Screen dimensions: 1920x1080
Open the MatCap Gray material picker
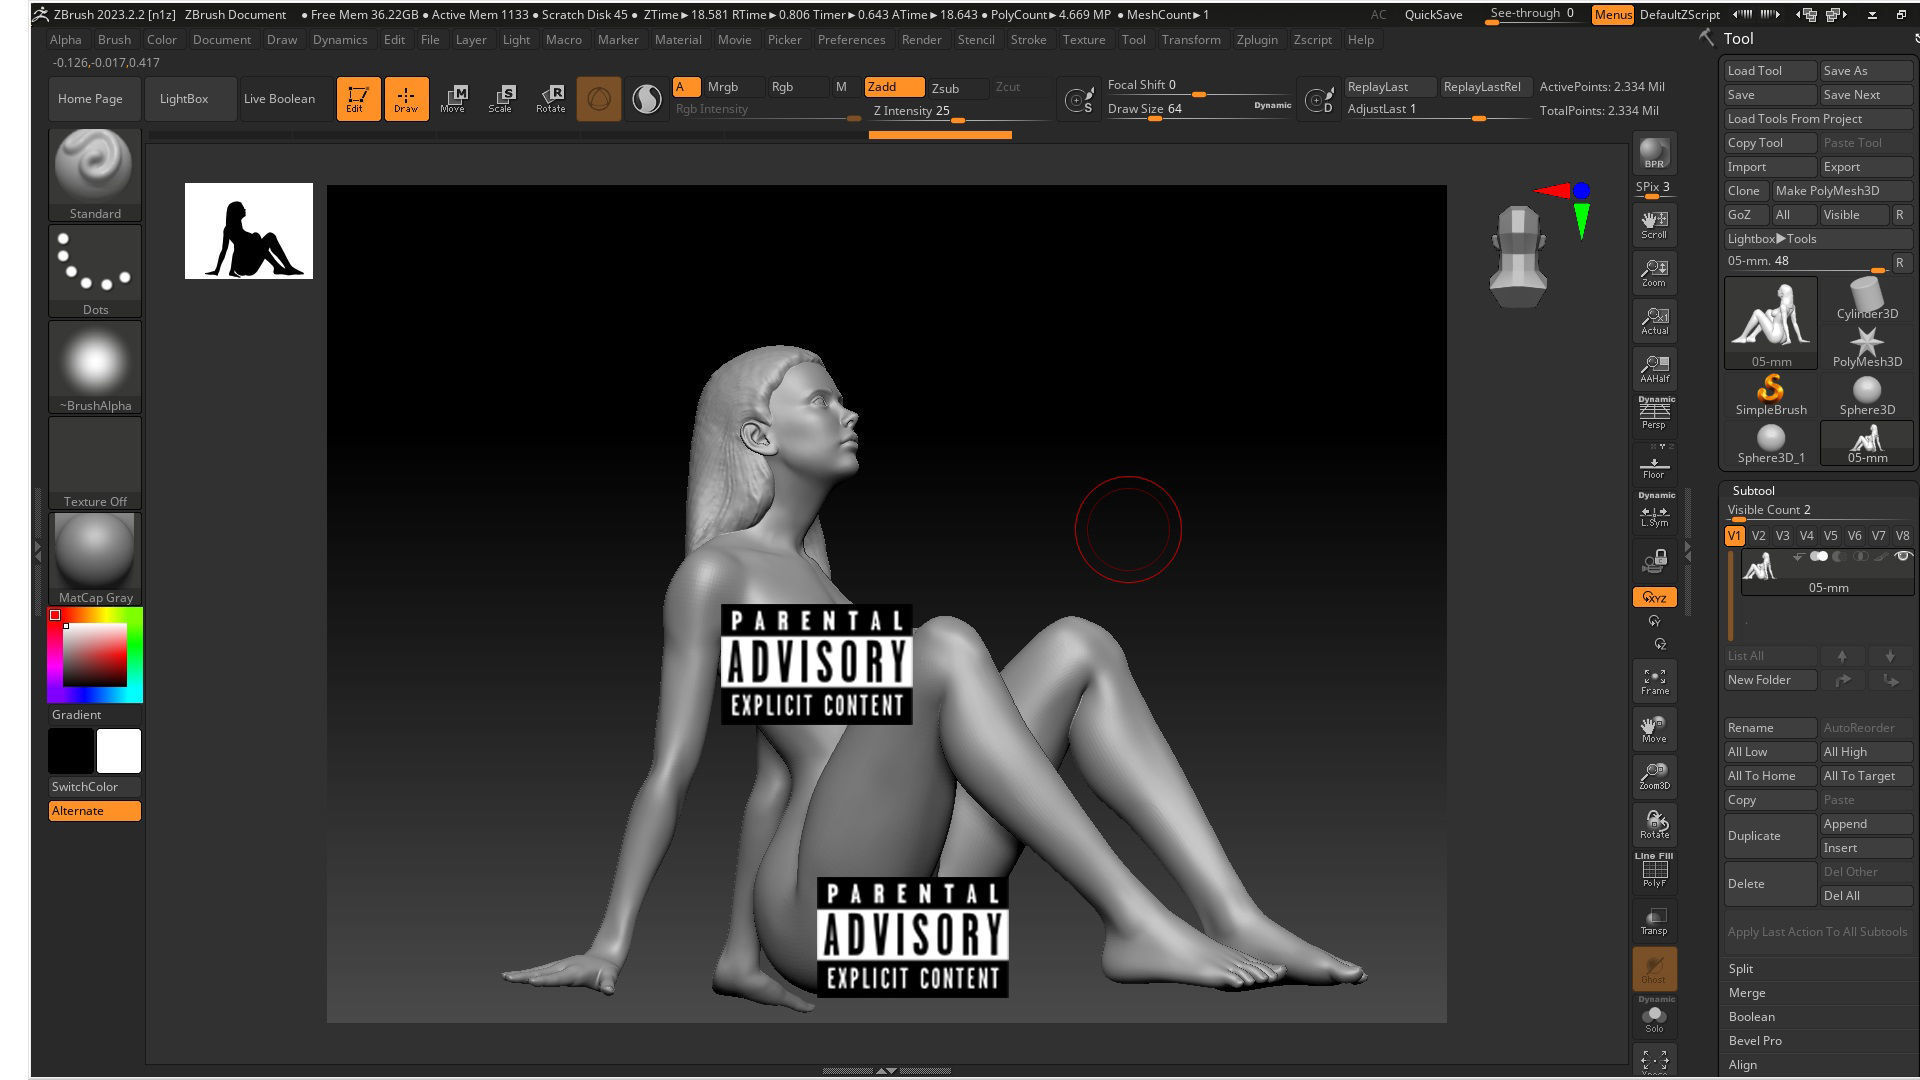pos(95,558)
